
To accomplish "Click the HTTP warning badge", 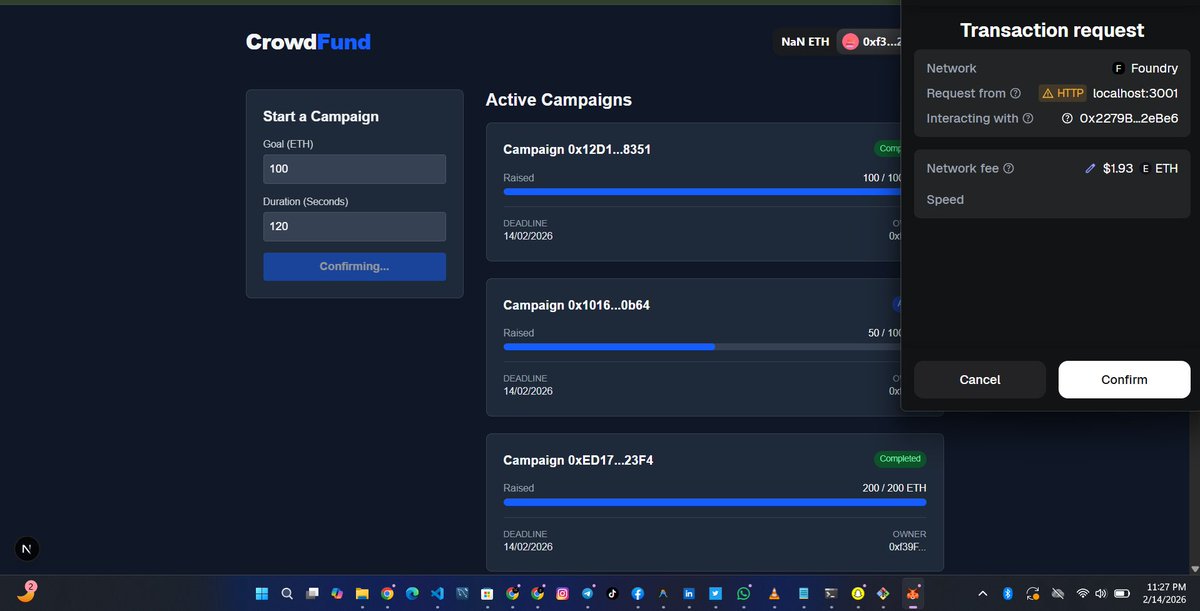I will point(1063,93).
